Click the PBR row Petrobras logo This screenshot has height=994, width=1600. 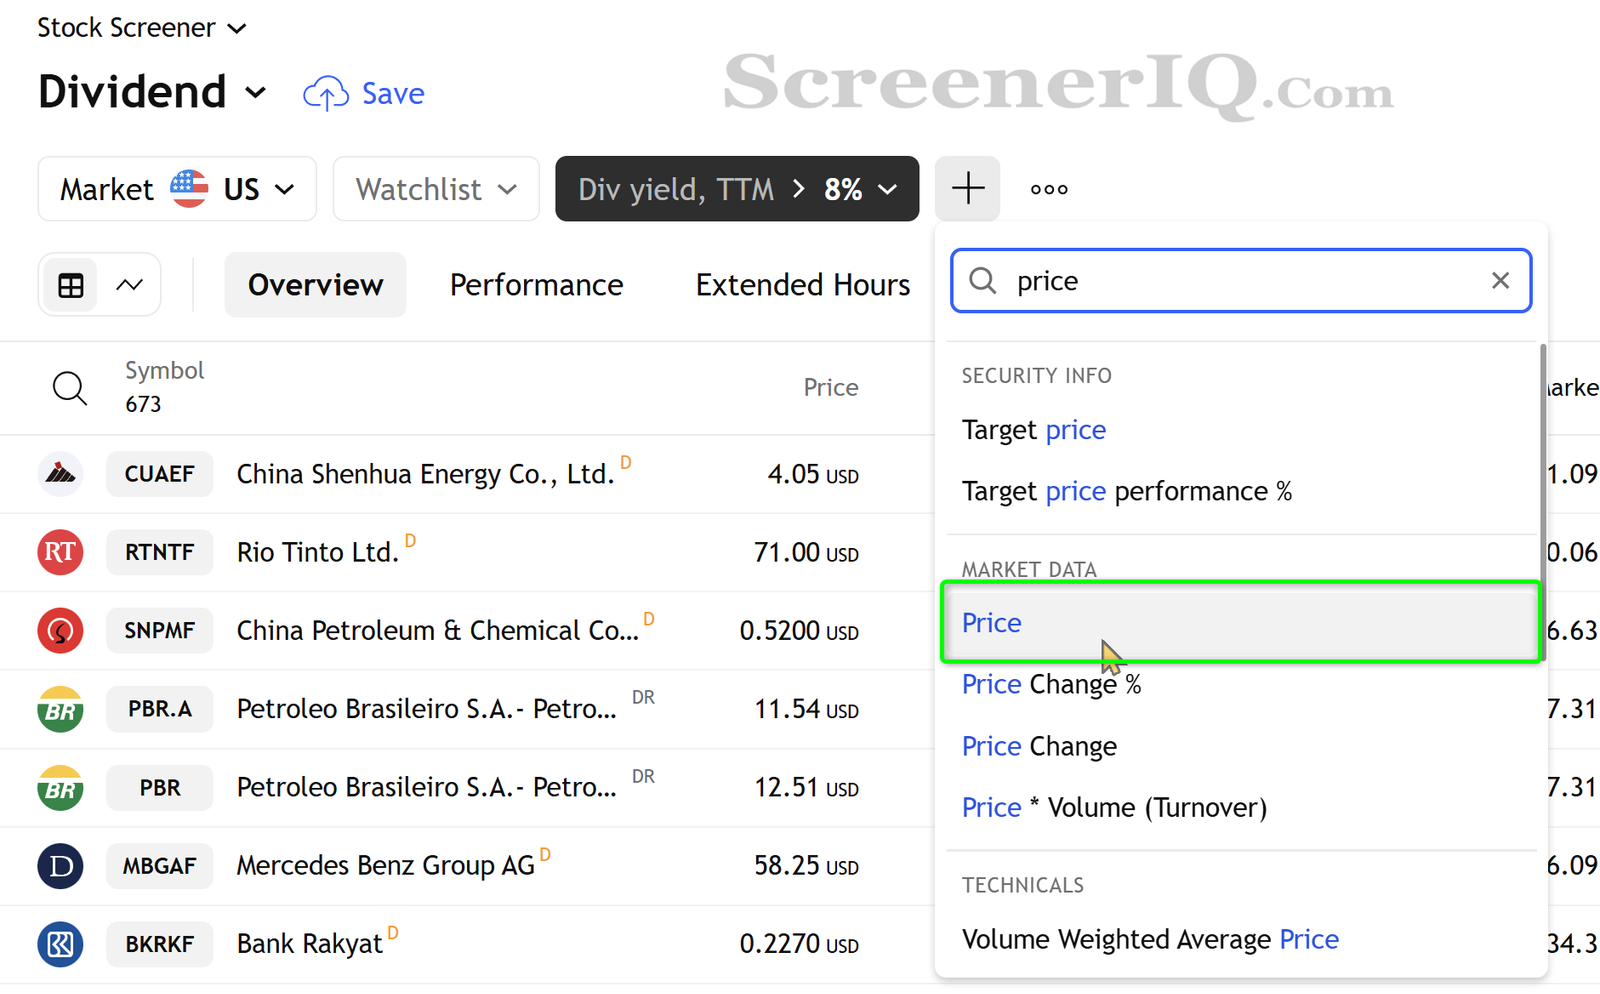(60, 787)
